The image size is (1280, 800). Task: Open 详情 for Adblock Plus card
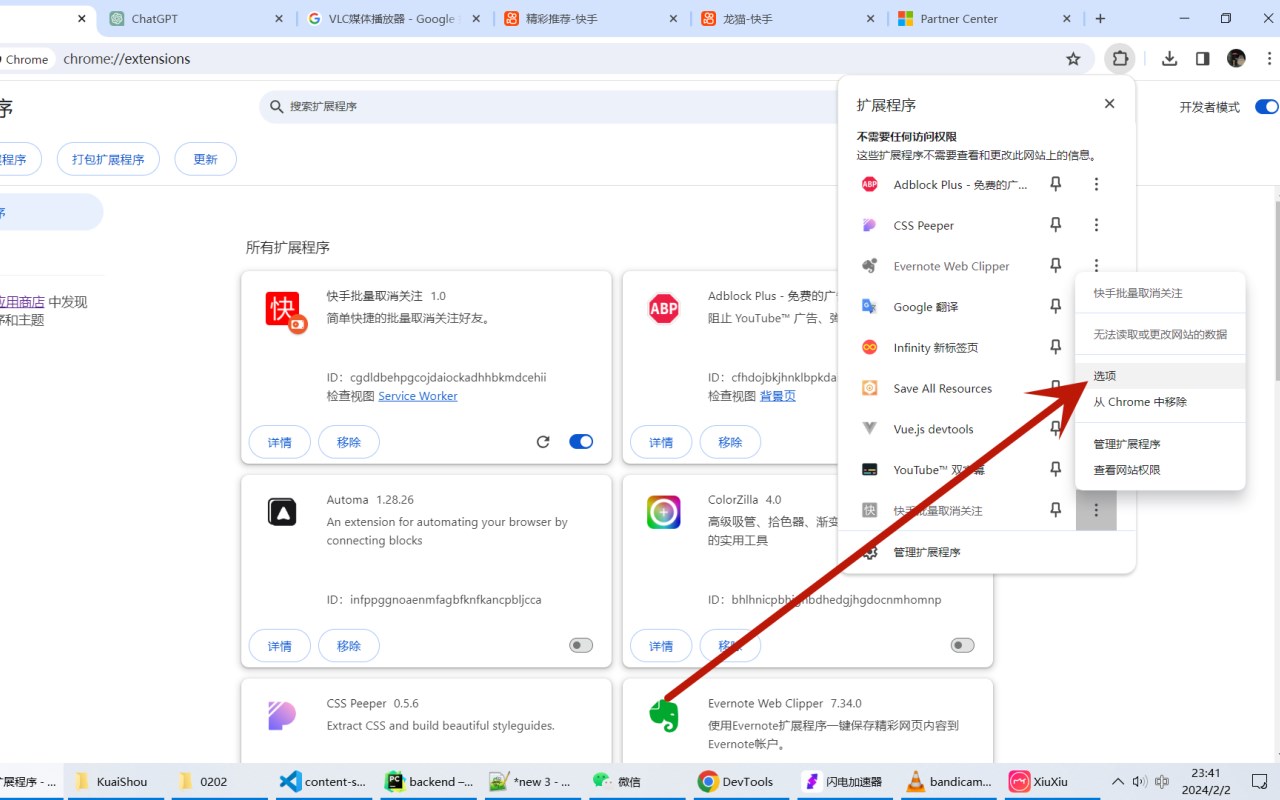click(x=661, y=442)
